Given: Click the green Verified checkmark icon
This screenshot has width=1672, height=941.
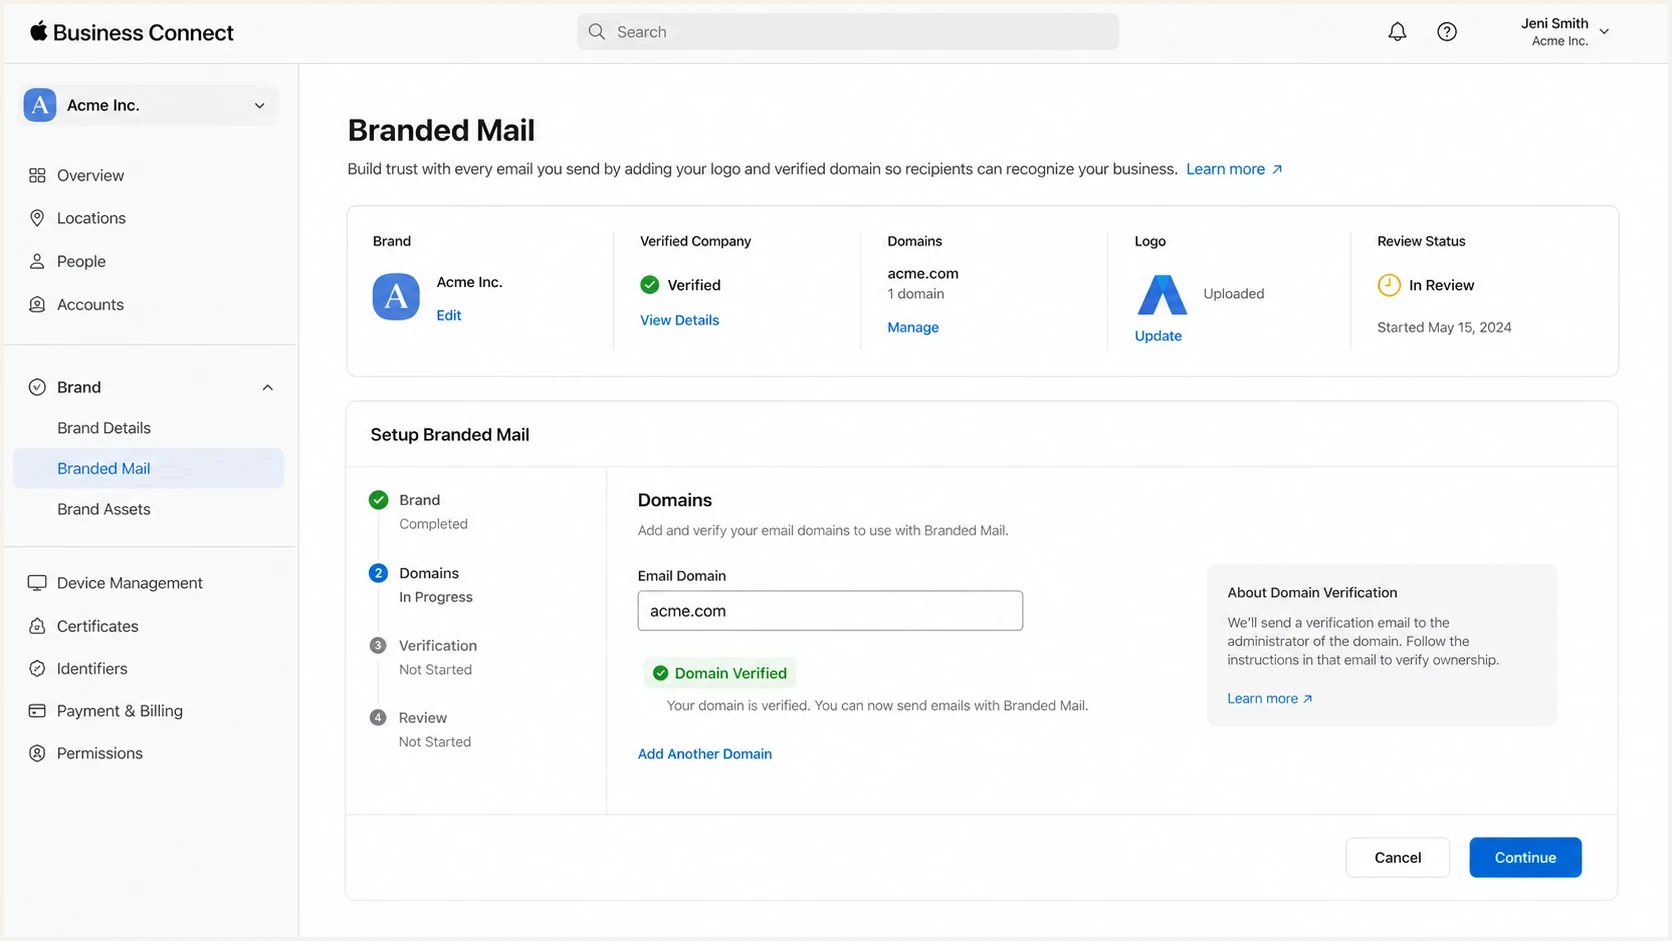Looking at the screenshot, I should tap(650, 285).
